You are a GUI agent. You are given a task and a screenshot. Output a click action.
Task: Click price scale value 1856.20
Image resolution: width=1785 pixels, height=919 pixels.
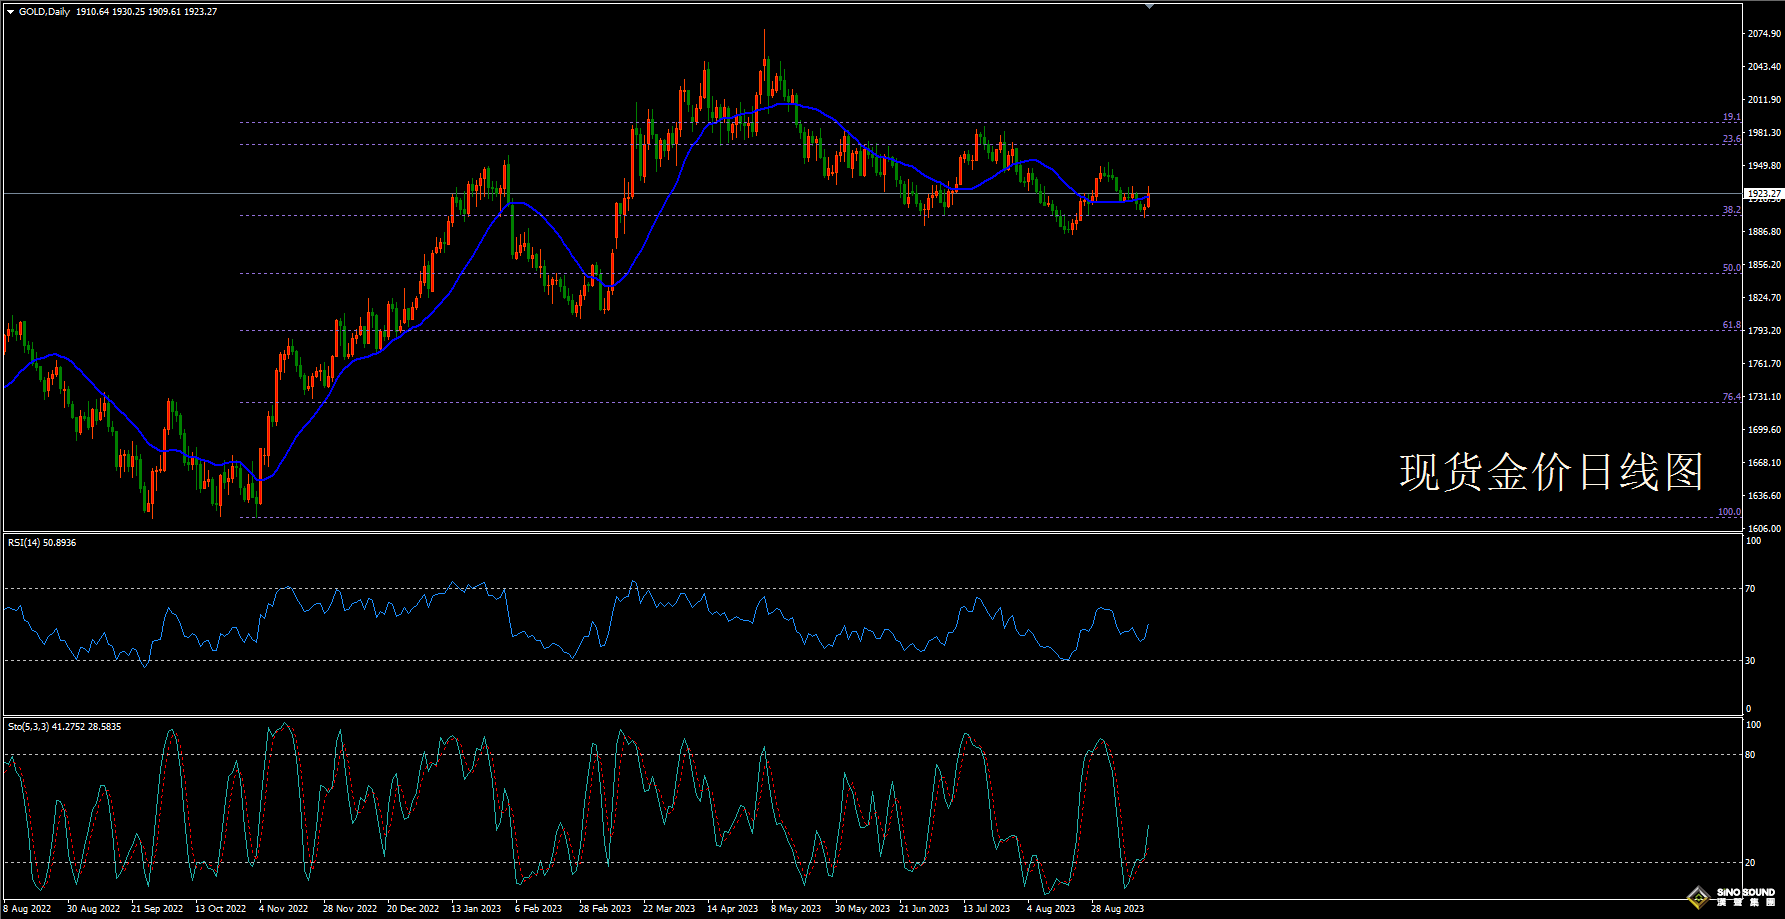(x=1764, y=265)
